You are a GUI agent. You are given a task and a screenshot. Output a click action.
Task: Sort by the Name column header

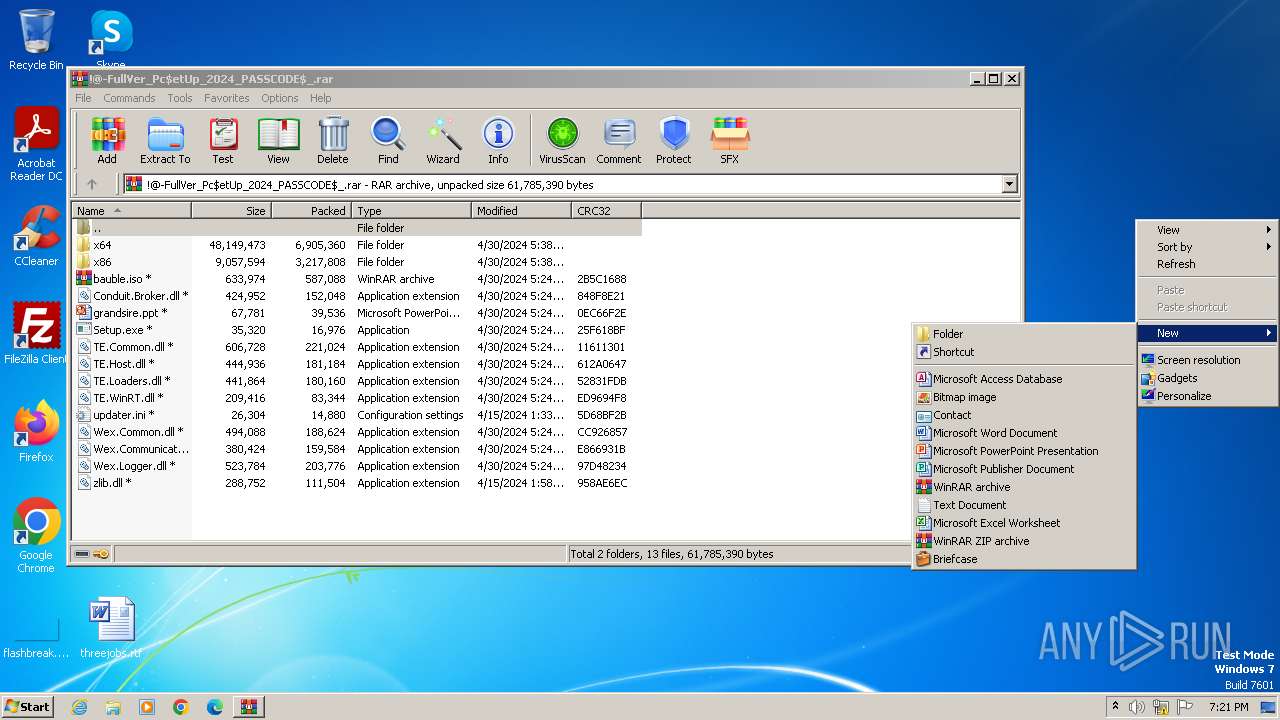132,211
